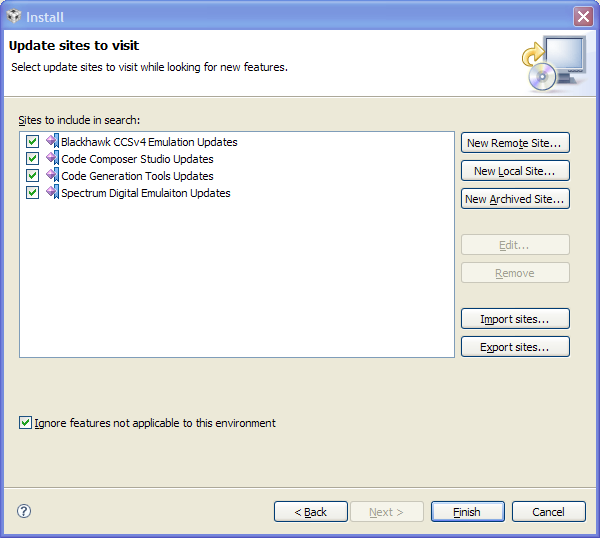Image resolution: width=600 pixels, height=538 pixels.
Task: Uncheck Blackhawk CCSv4 Emulation Updates checkbox
Action: 33,142
